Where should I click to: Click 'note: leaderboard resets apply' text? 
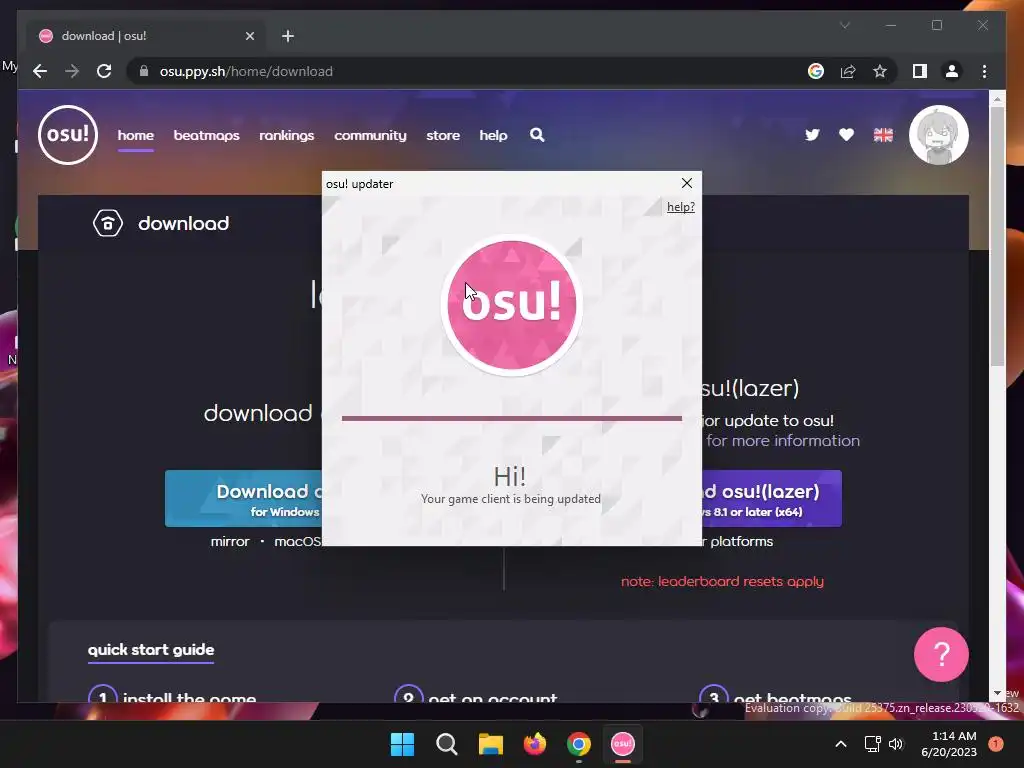click(x=722, y=581)
